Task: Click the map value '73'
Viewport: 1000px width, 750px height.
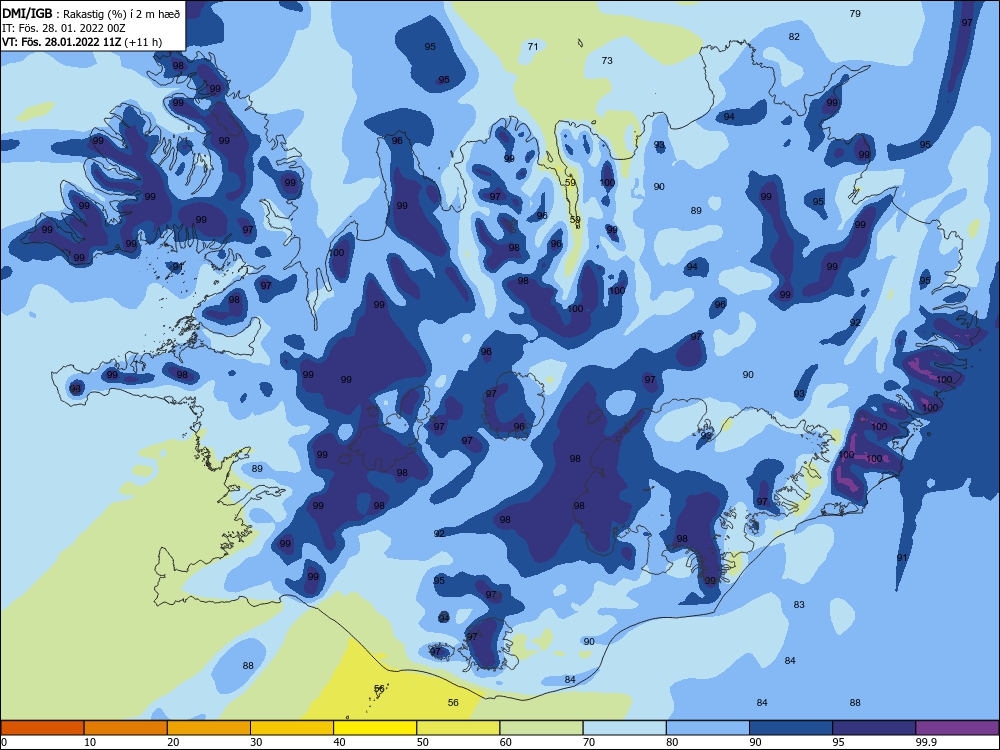Action: (x=607, y=61)
